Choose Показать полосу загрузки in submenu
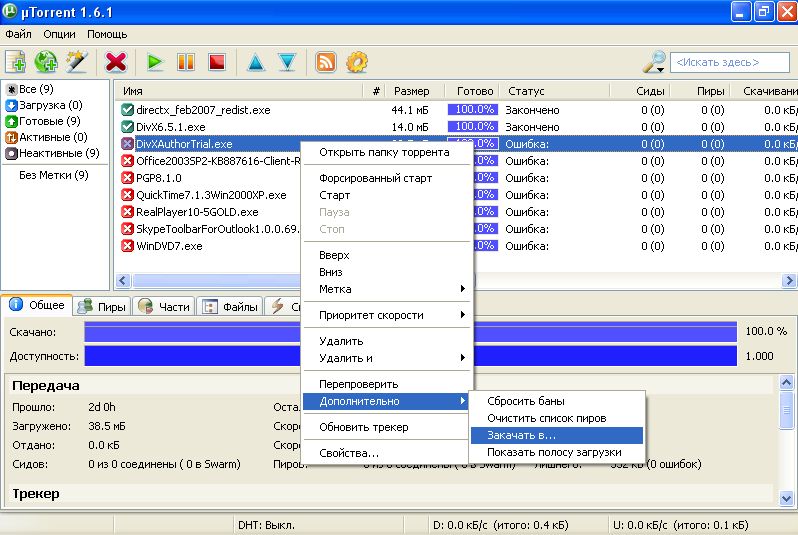Viewport: 798px width, 535px height. click(x=557, y=452)
